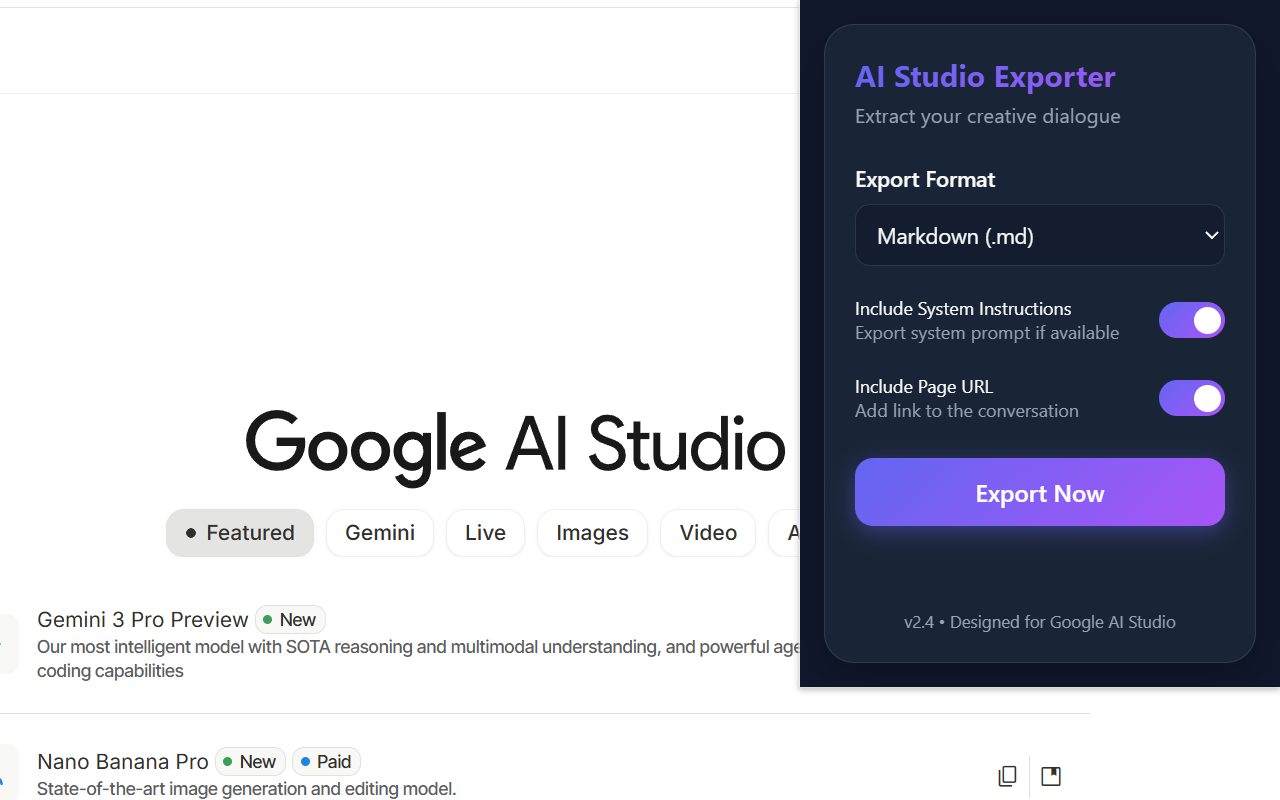This screenshot has height=800, width=1280.
Task: Click the 'v2.4 • Designed for Google AI Studio' footer
Action: click(x=1040, y=622)
